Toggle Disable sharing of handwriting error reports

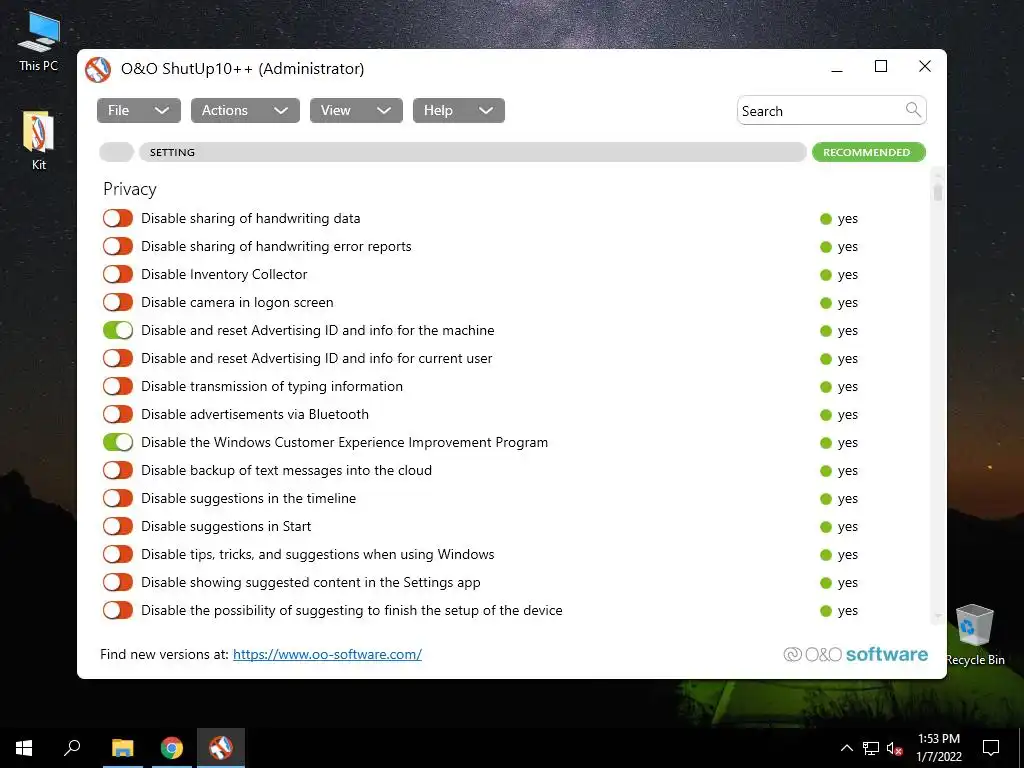[118, 246]
